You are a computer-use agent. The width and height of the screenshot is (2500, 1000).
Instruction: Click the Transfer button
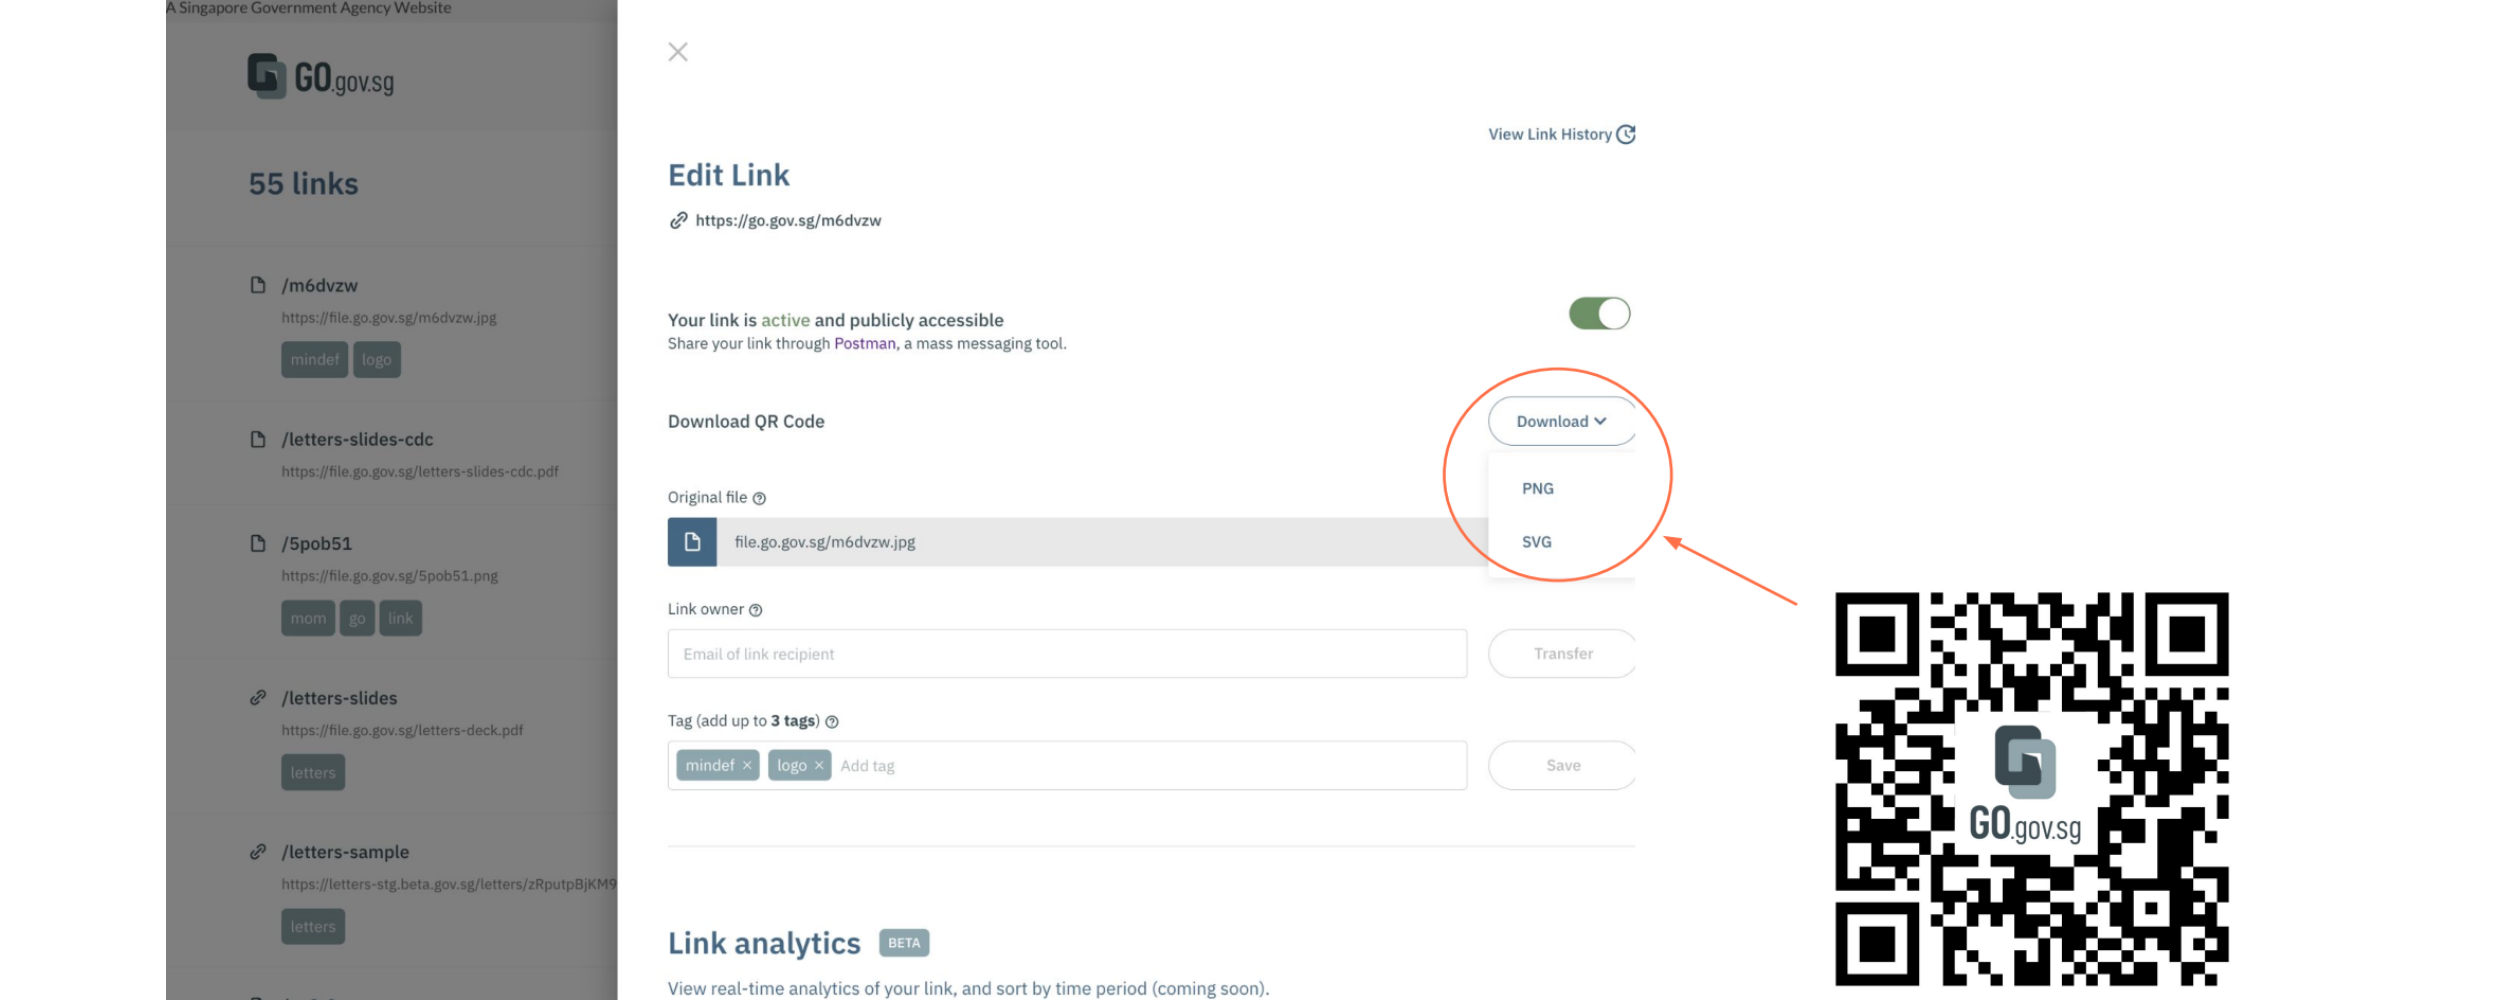1562,654
